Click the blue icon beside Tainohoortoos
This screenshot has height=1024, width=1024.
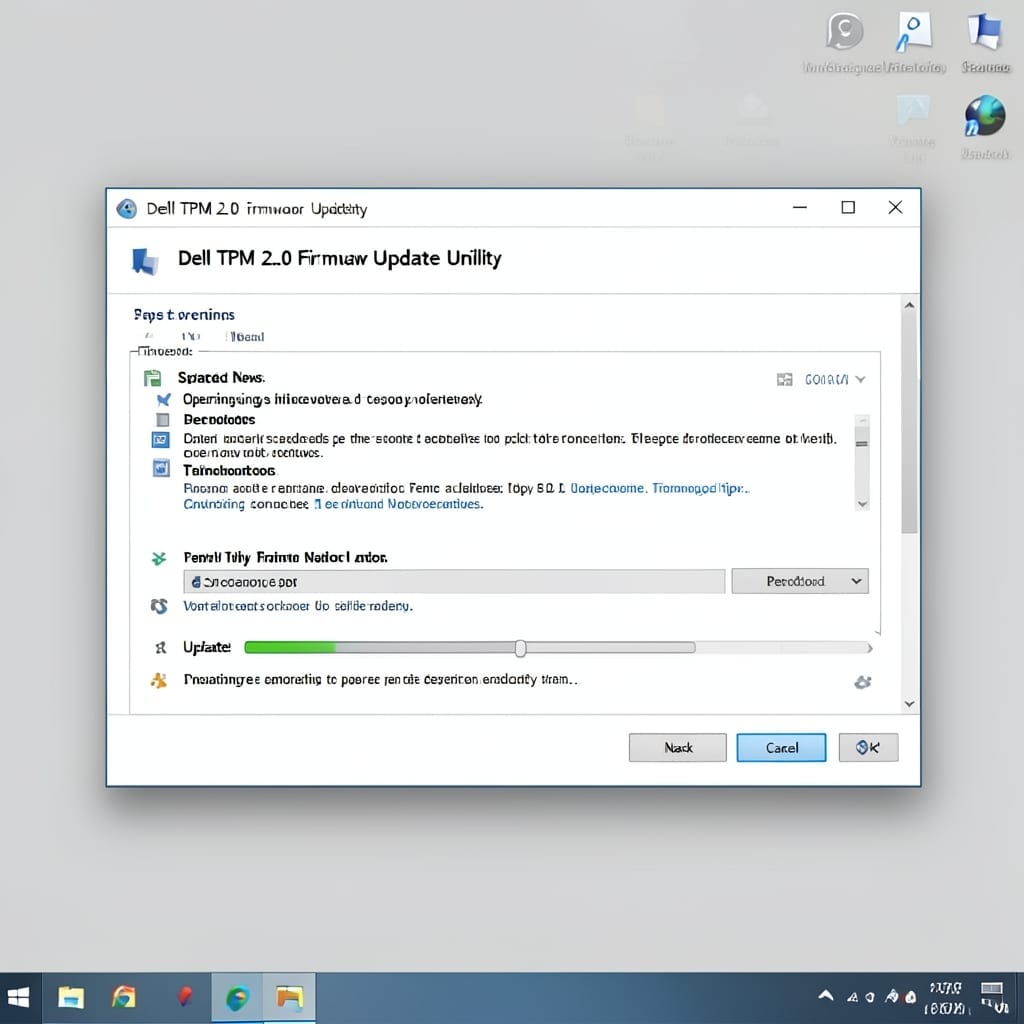click(x=161, y=468)
